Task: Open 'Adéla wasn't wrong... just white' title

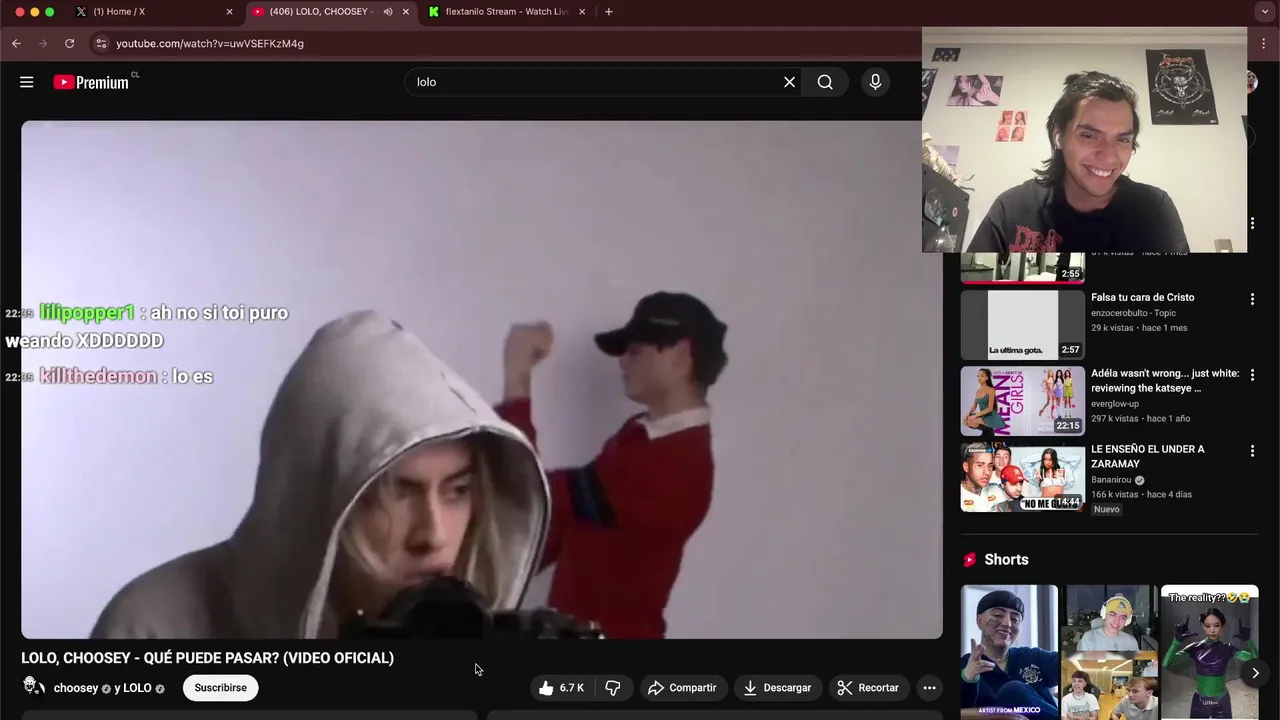Action: 1165,380
